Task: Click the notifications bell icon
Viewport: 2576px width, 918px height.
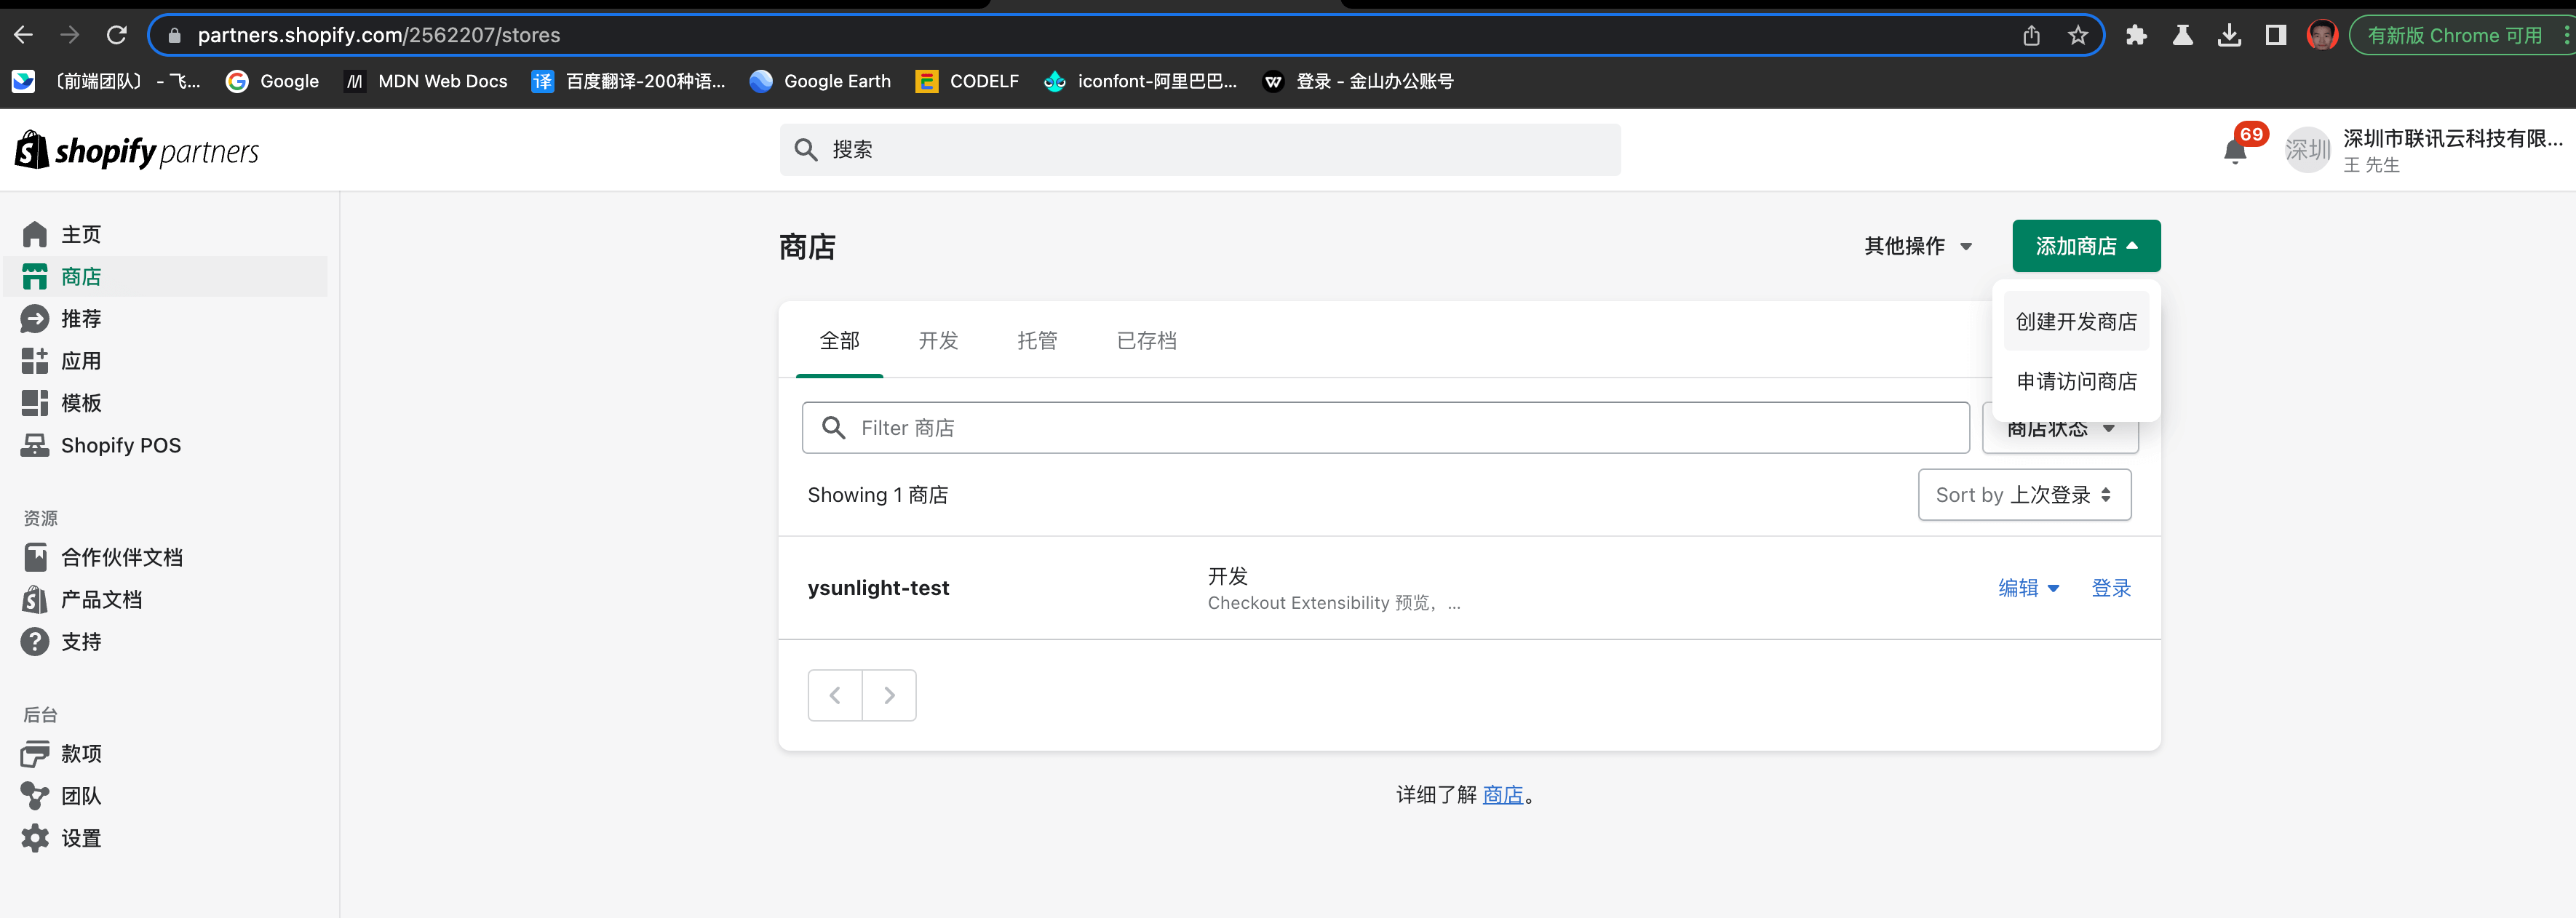Action: (2234, 151)
